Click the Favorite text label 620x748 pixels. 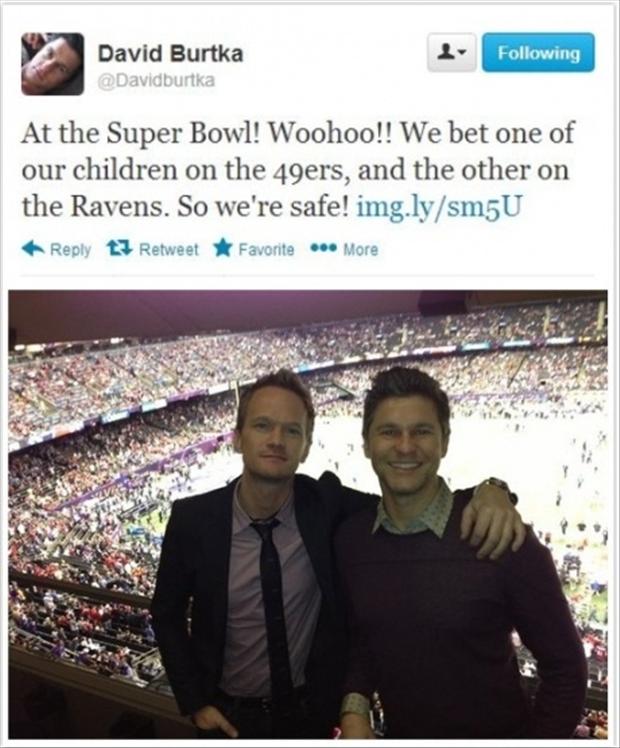(x=266, y=249)
